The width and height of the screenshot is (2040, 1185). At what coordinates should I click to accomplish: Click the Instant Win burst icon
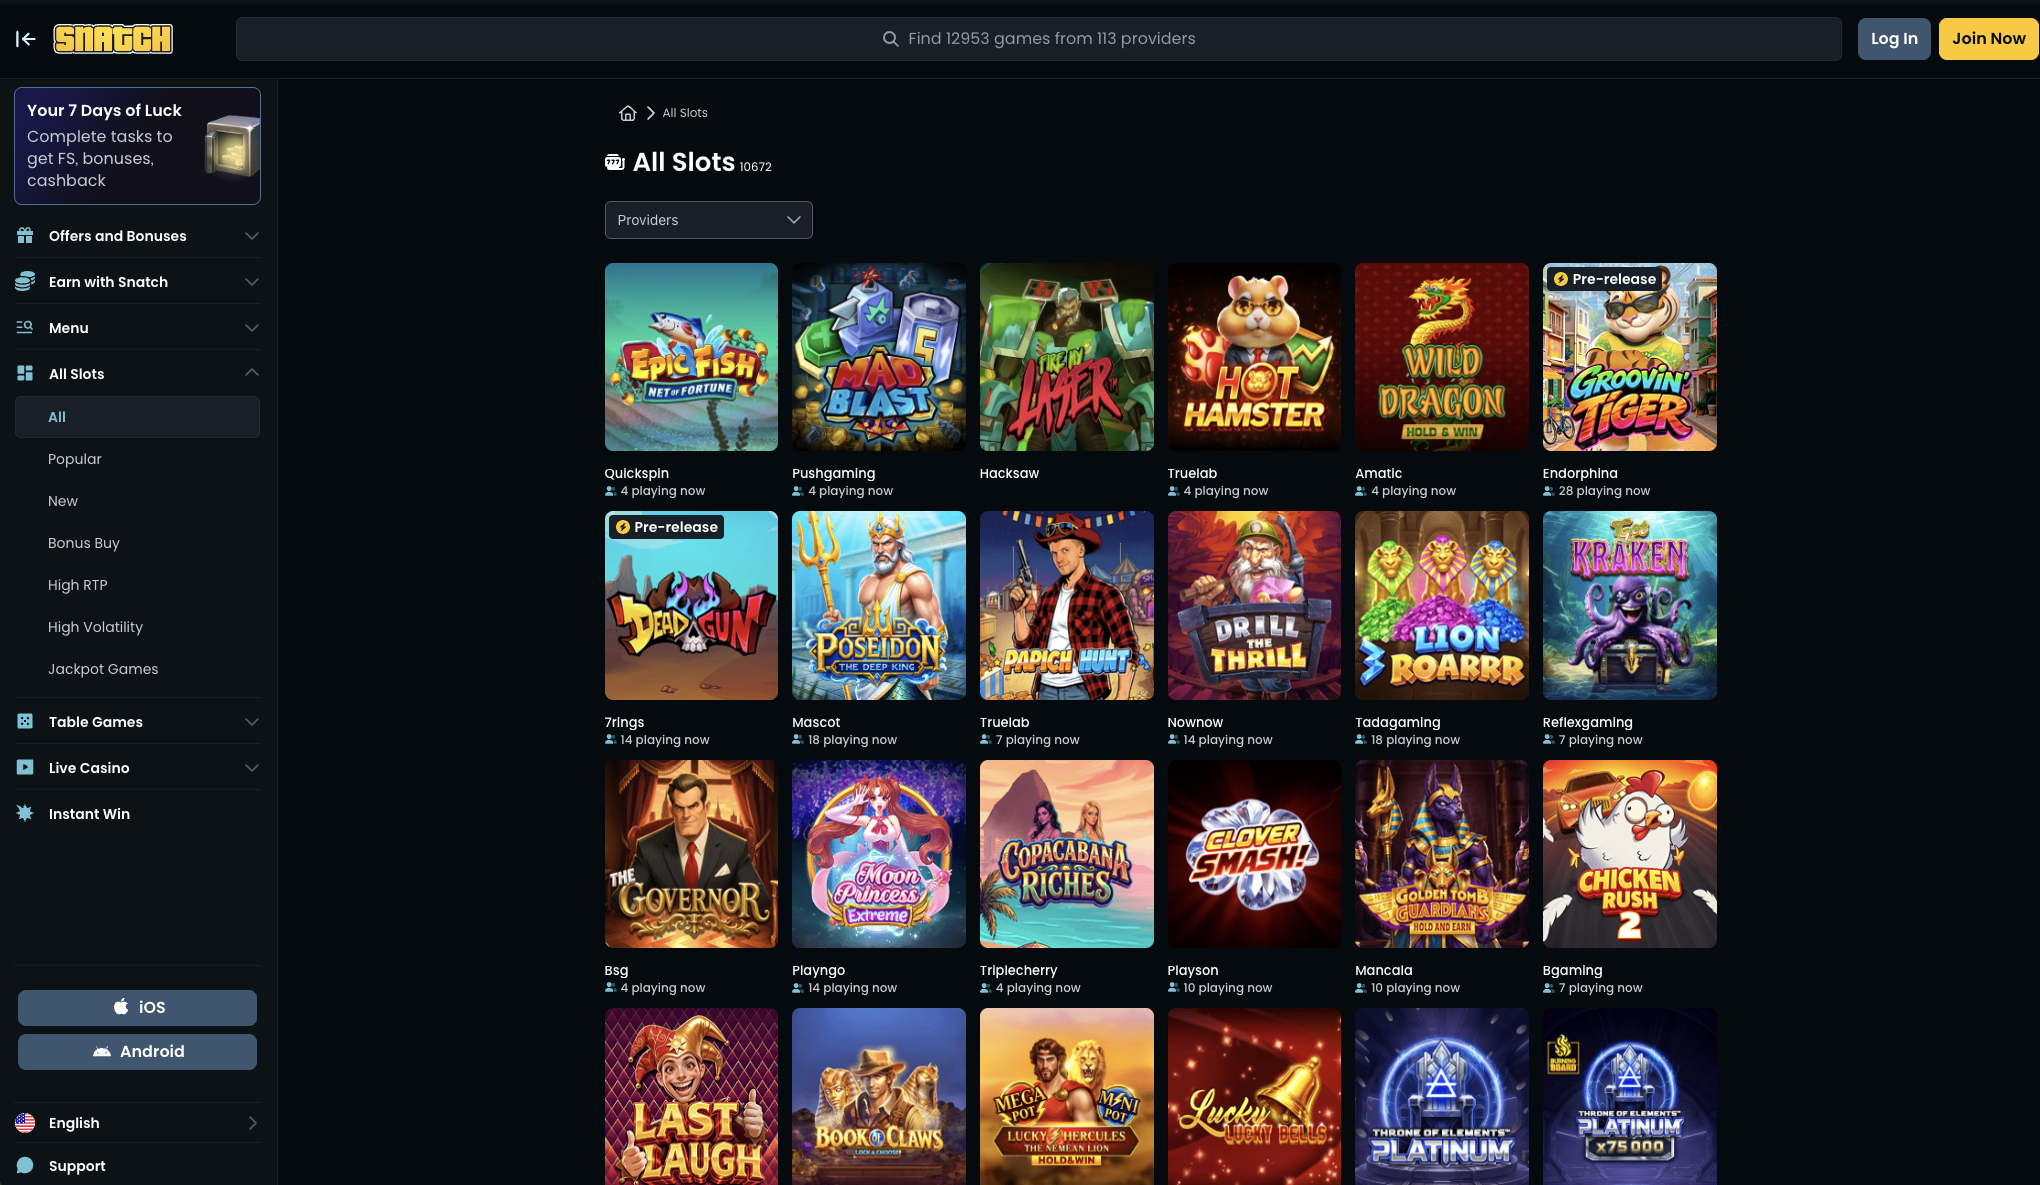pyautogui.click(x=25, y=814)
